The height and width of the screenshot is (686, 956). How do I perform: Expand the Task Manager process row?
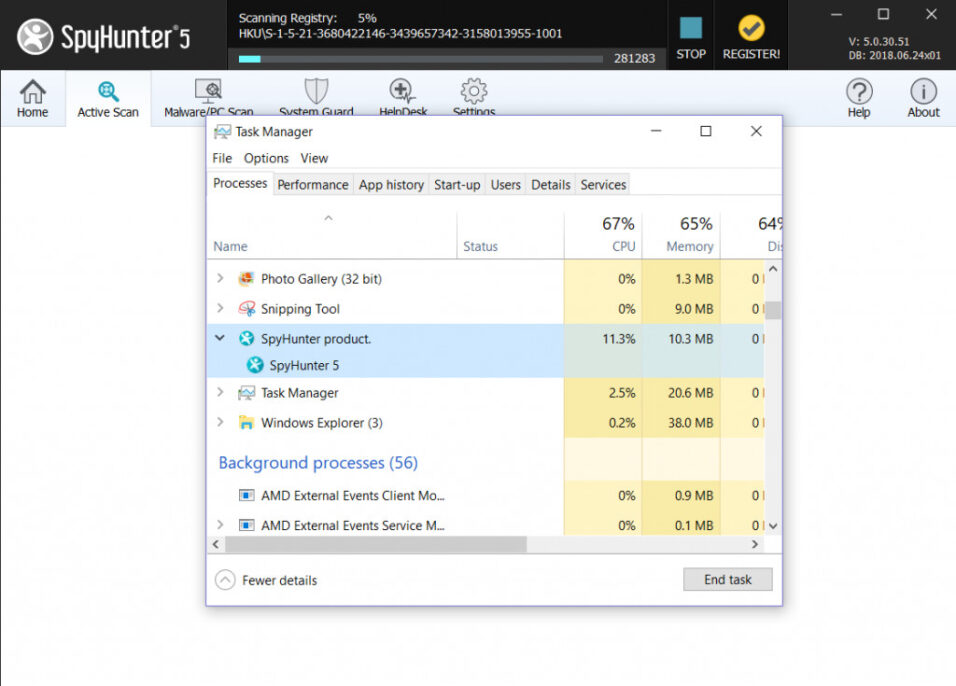tap(220, 393)
